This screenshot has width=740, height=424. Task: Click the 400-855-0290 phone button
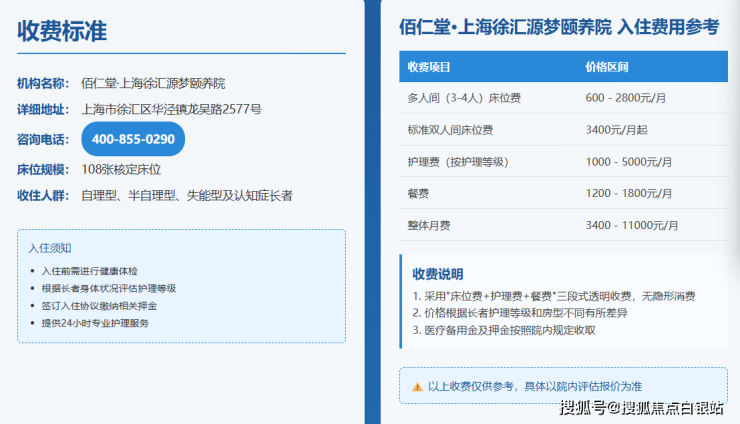tap(133, 139)
